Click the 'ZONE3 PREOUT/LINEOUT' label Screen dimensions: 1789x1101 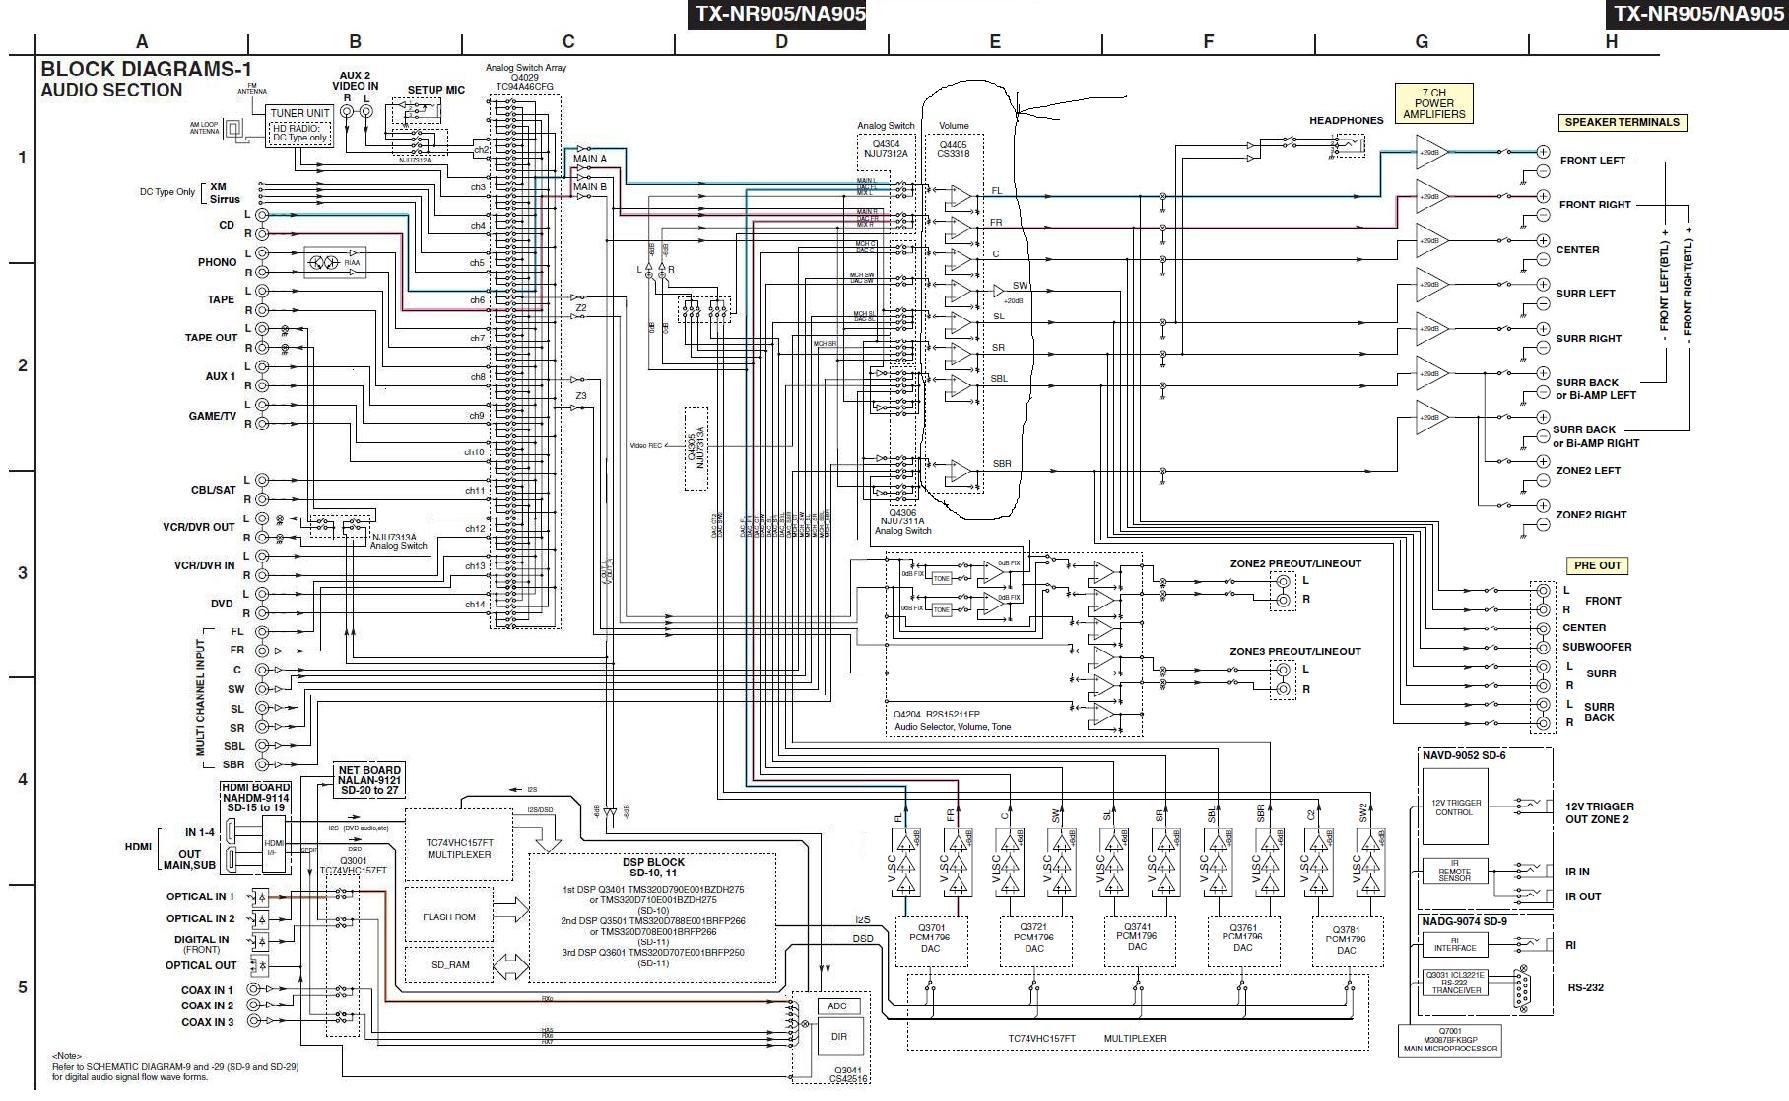pyautogui.click(x=1295, y=651)
